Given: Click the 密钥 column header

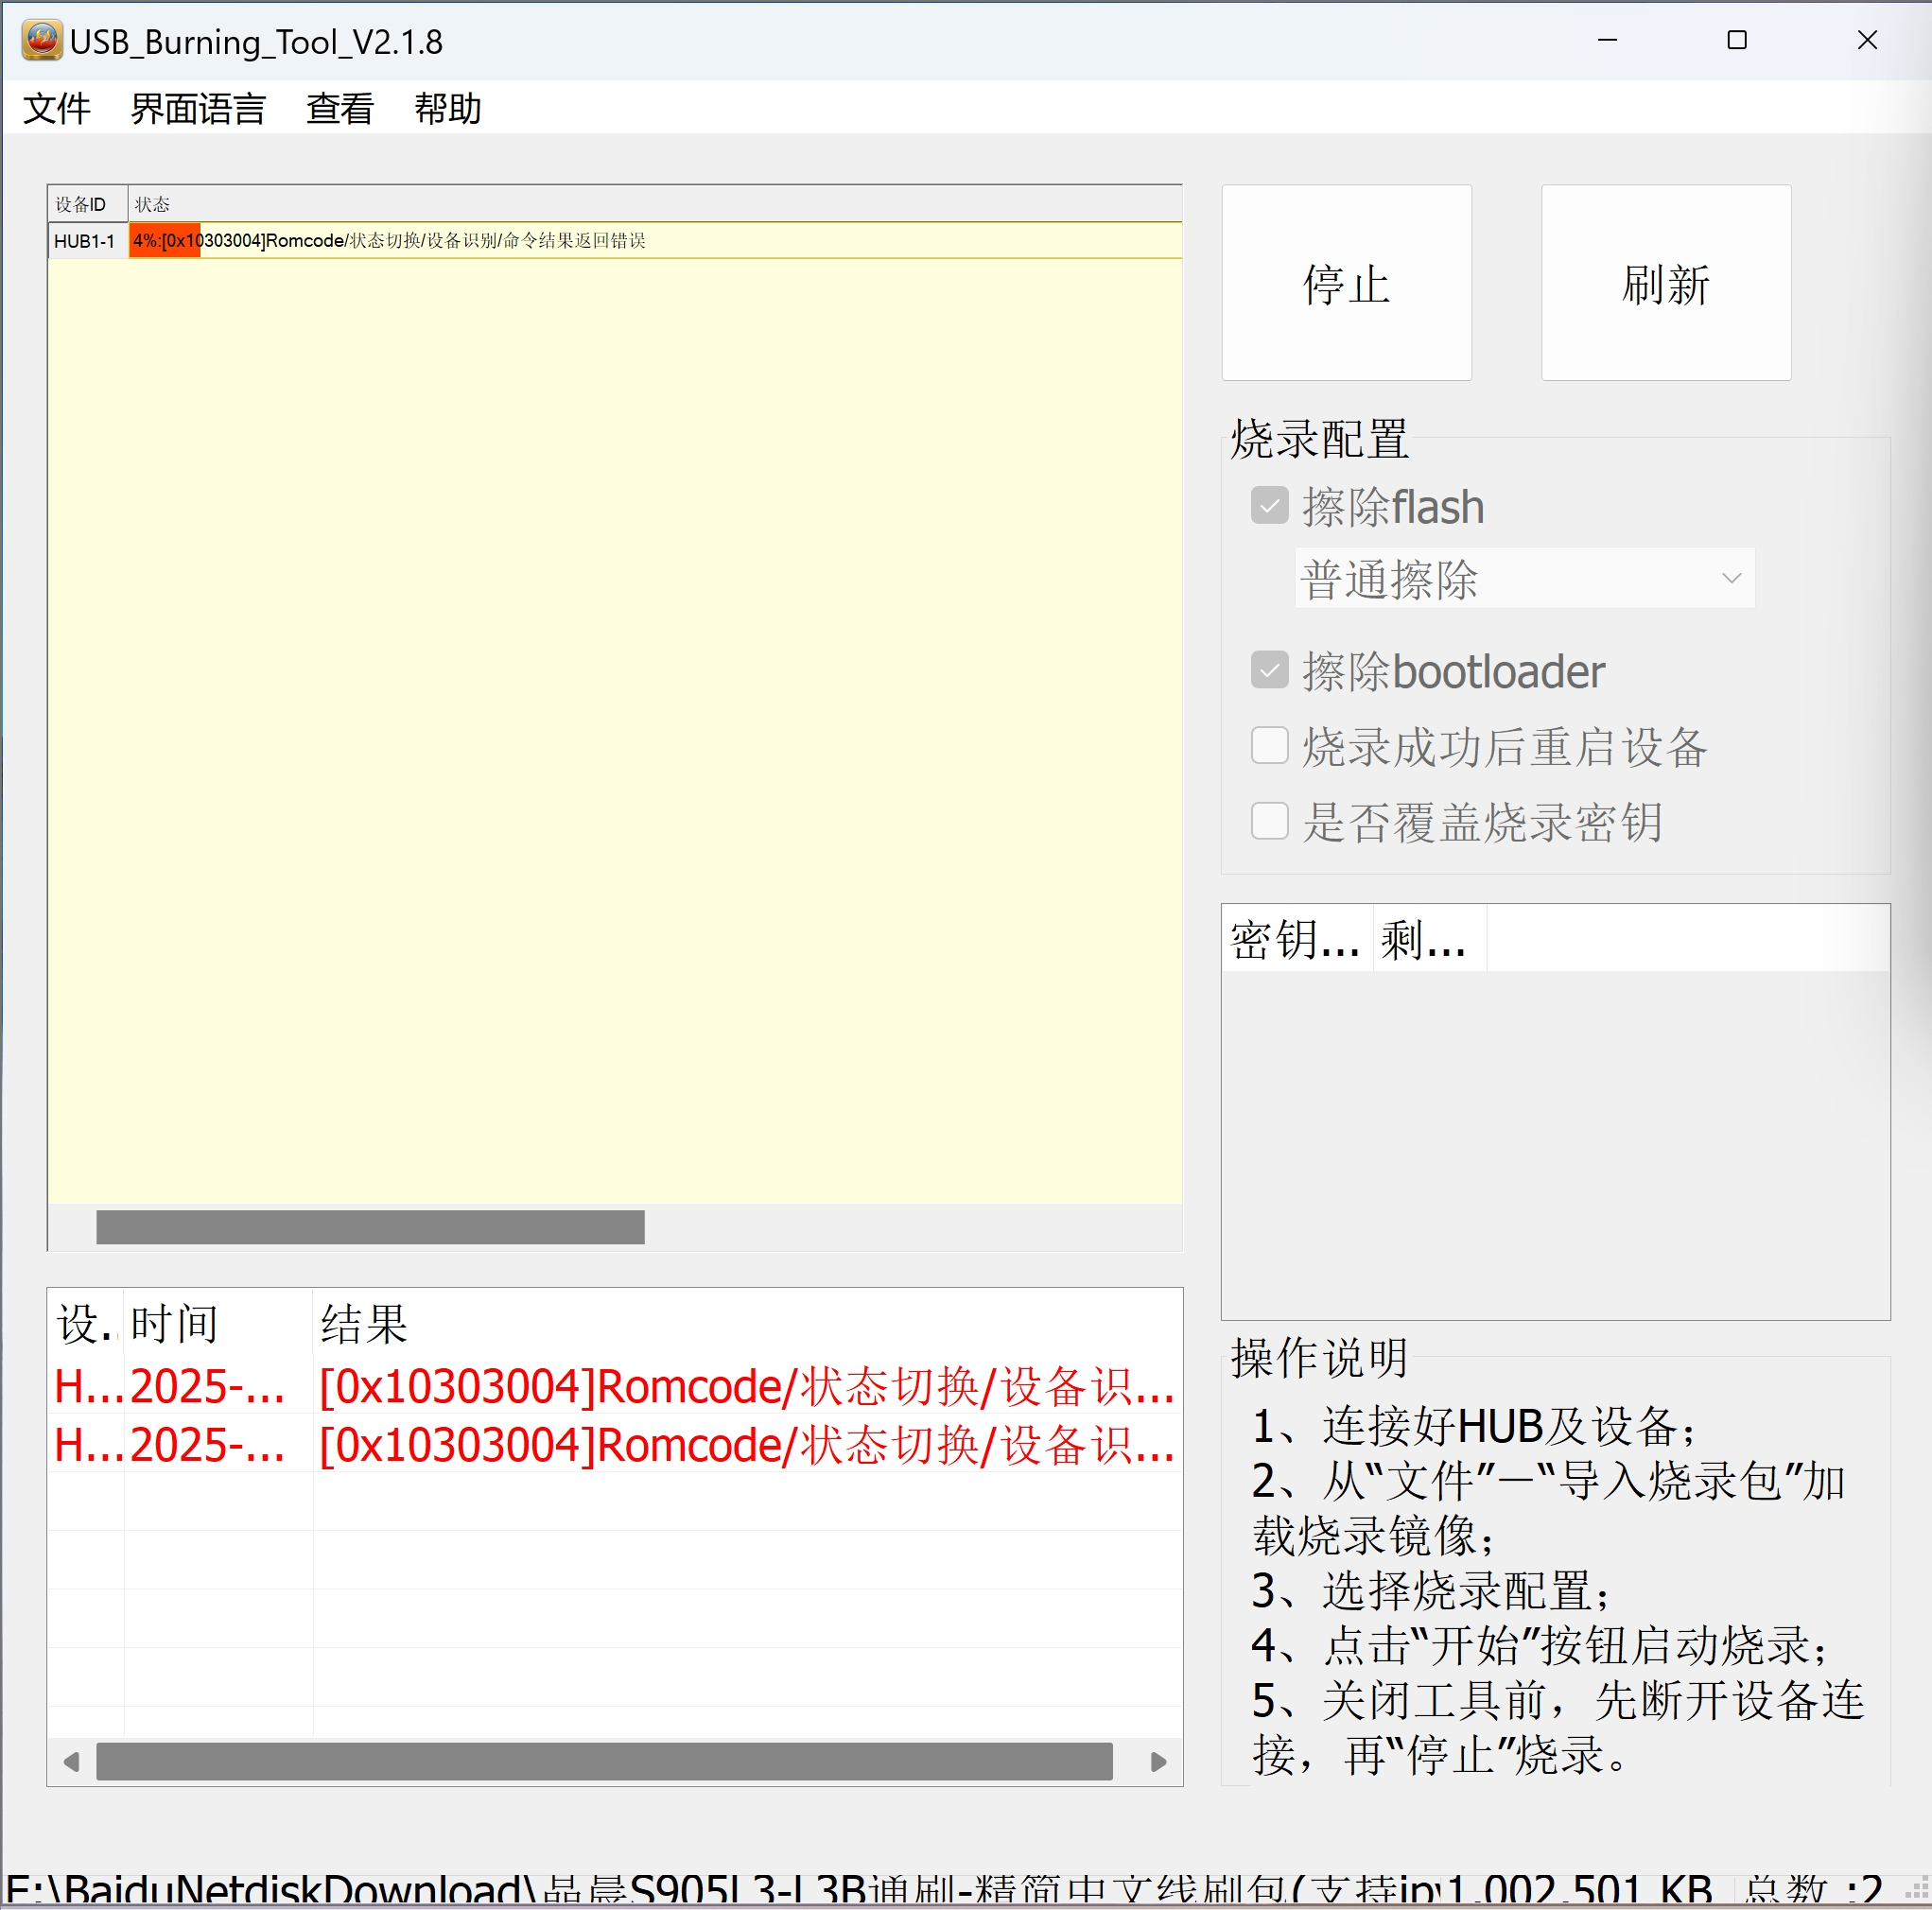Looking at the screenshot, I should pyautogui.click(x=1293, y=939).
